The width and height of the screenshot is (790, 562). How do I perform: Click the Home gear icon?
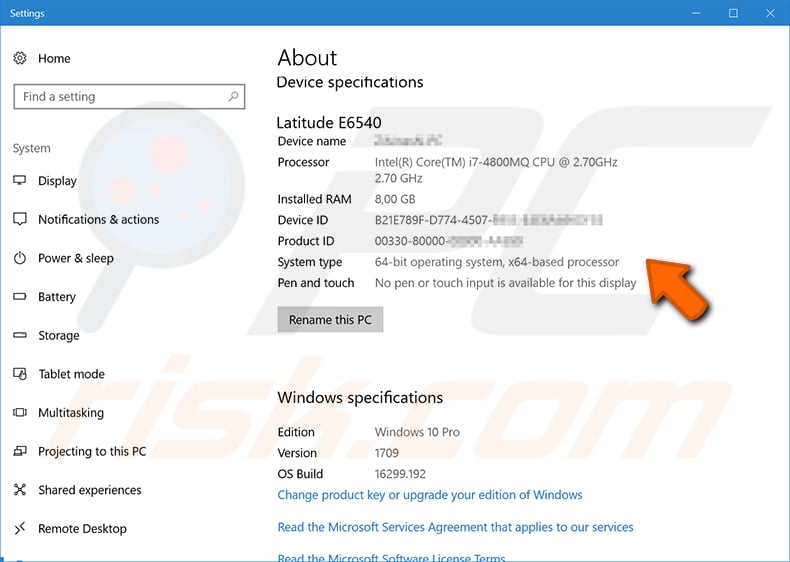pos(20,59)
